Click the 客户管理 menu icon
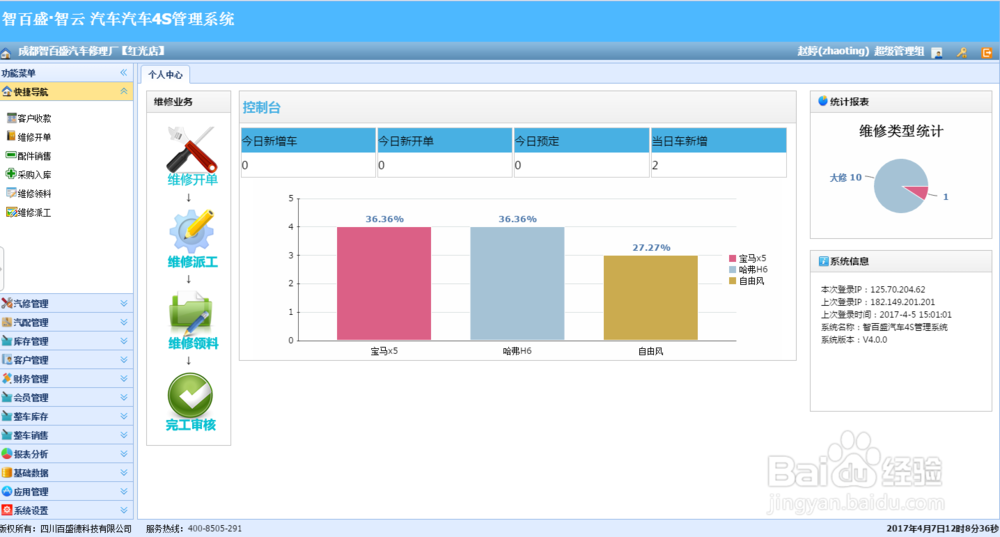Screen dimensions: 1000x537 (7, 360)
